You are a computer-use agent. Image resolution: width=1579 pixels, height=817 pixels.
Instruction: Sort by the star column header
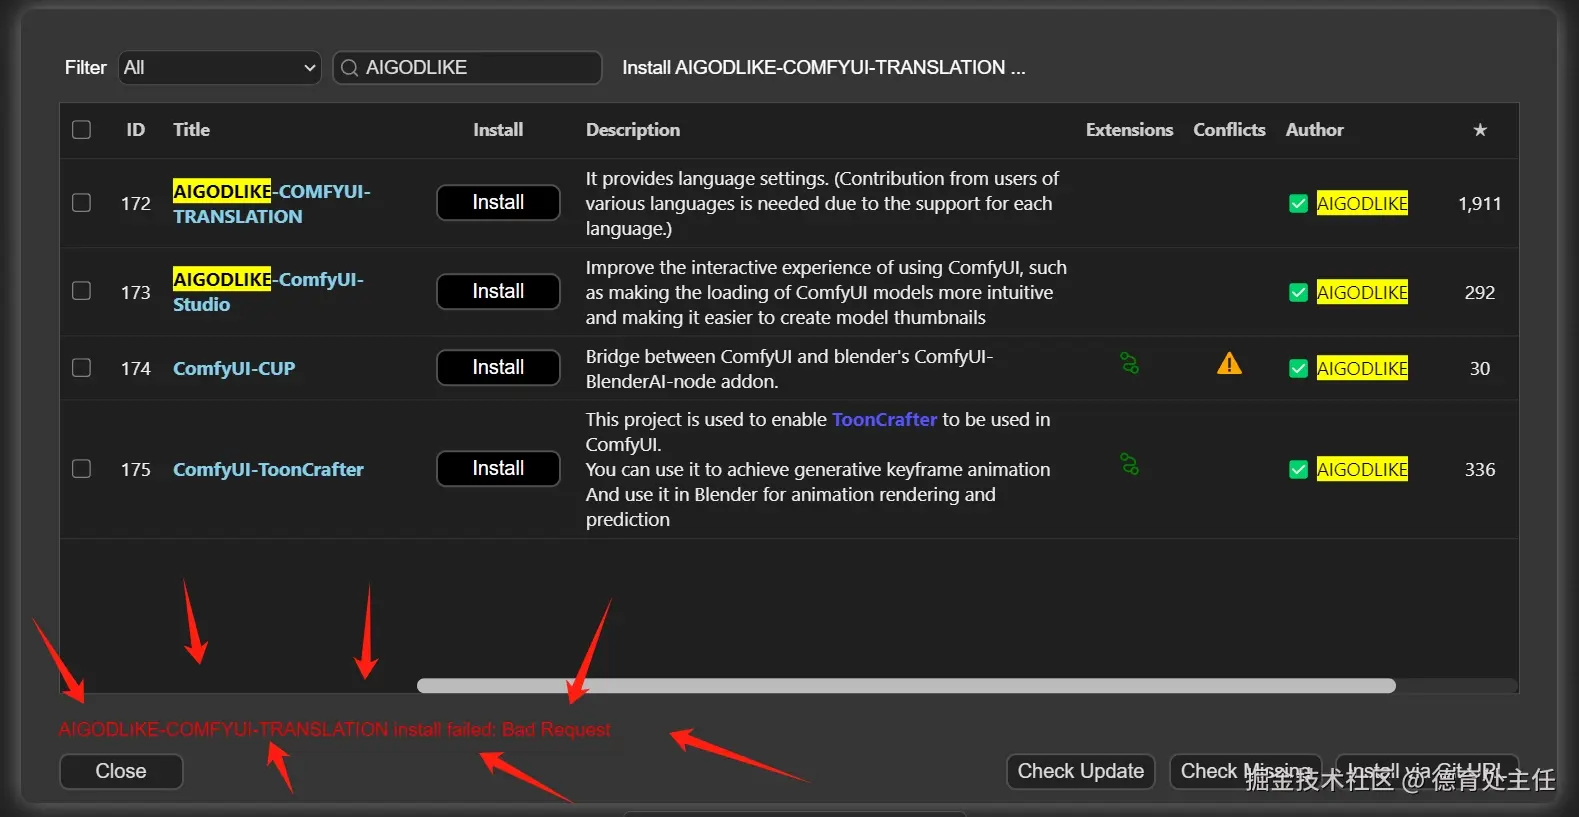(1480, 130)
